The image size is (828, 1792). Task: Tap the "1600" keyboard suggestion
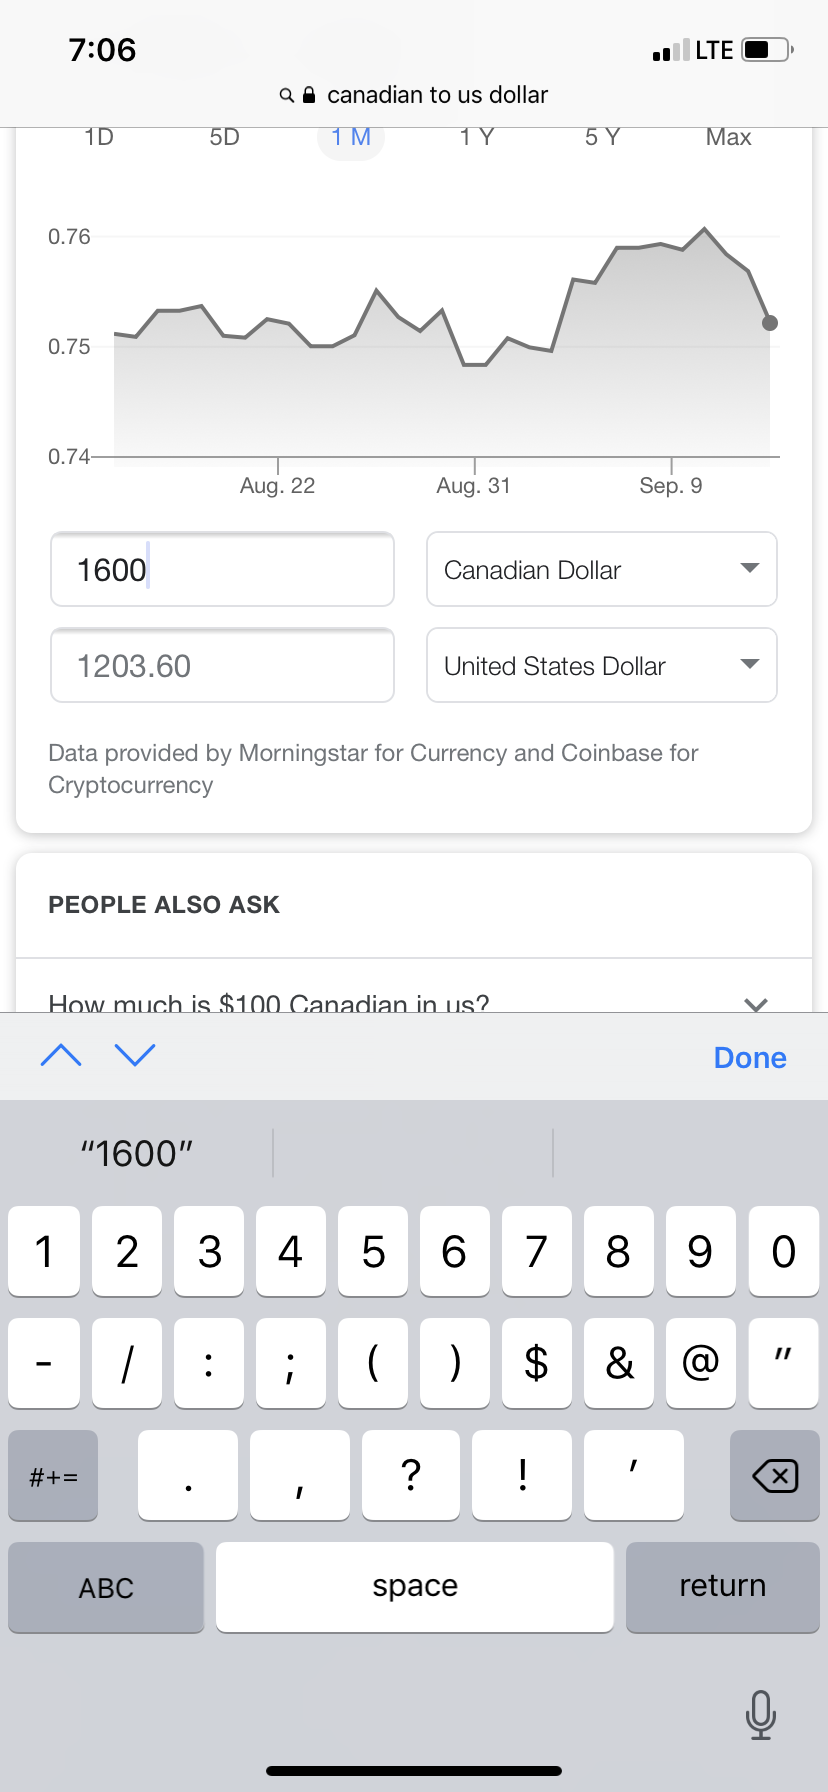pos(137,1153)
